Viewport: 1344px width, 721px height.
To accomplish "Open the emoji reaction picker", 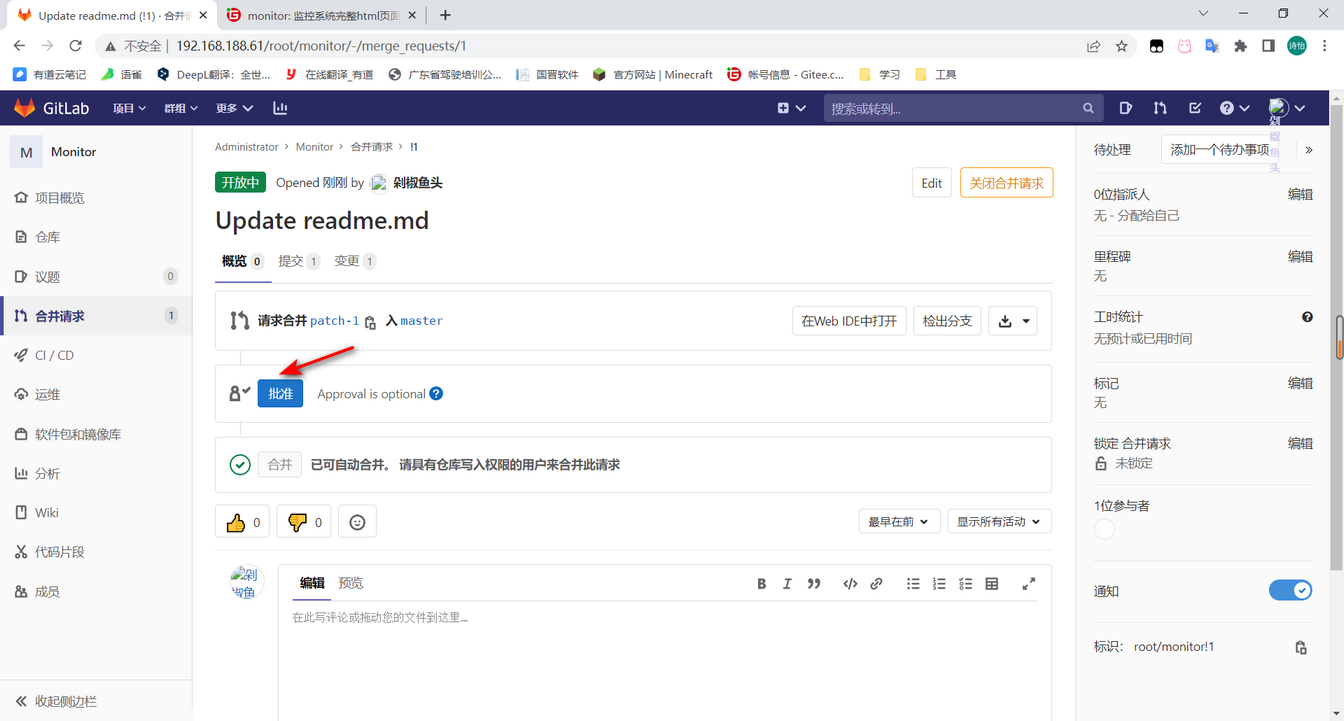I will [357, 521].
